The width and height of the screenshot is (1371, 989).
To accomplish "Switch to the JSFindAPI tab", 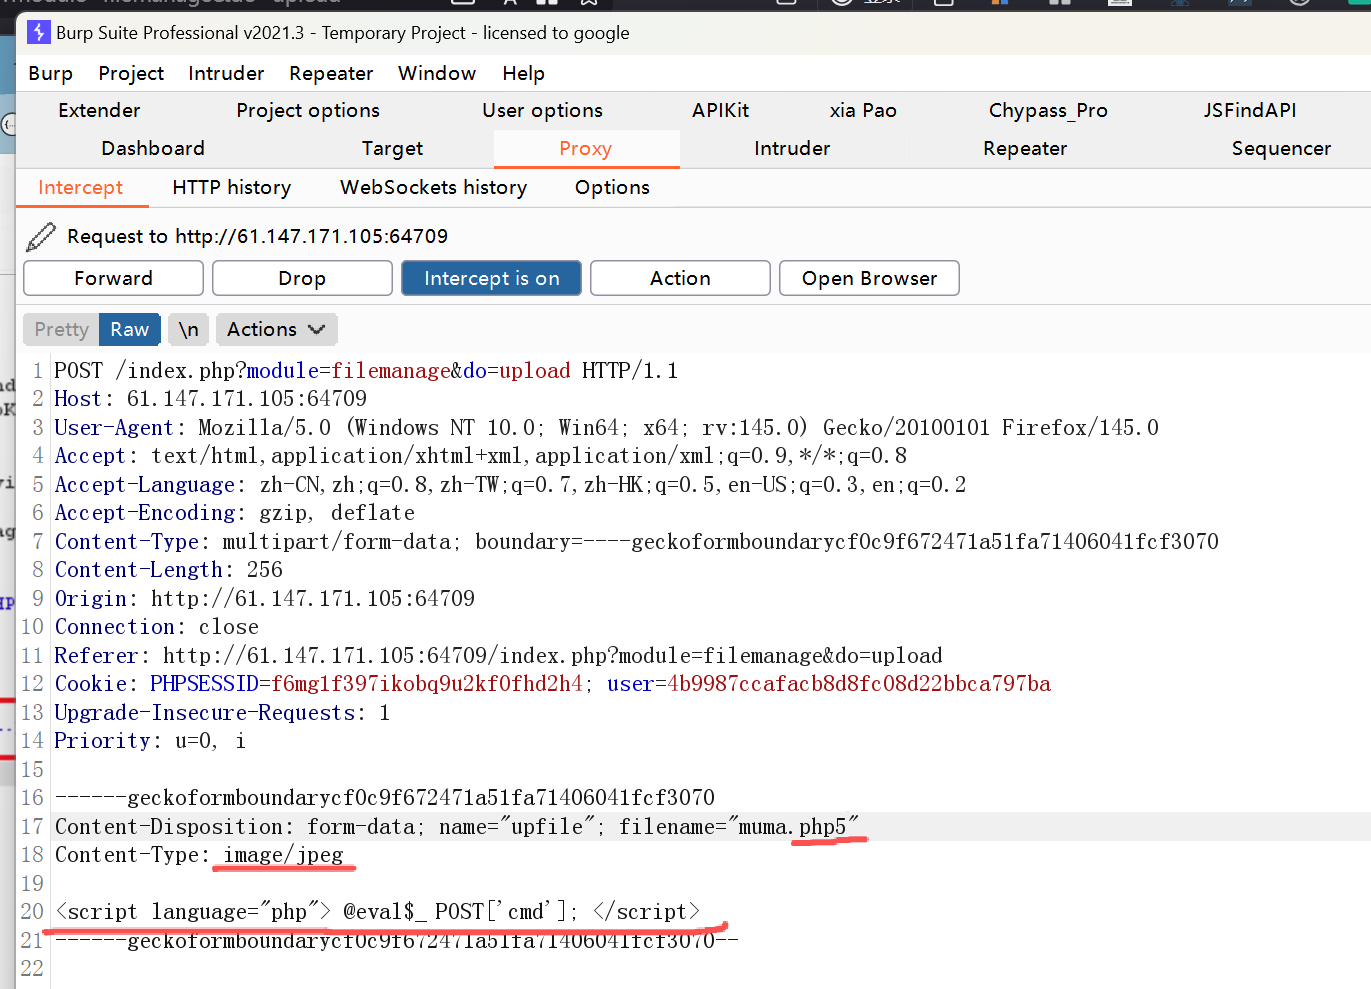I will (x=1250, y=110).
